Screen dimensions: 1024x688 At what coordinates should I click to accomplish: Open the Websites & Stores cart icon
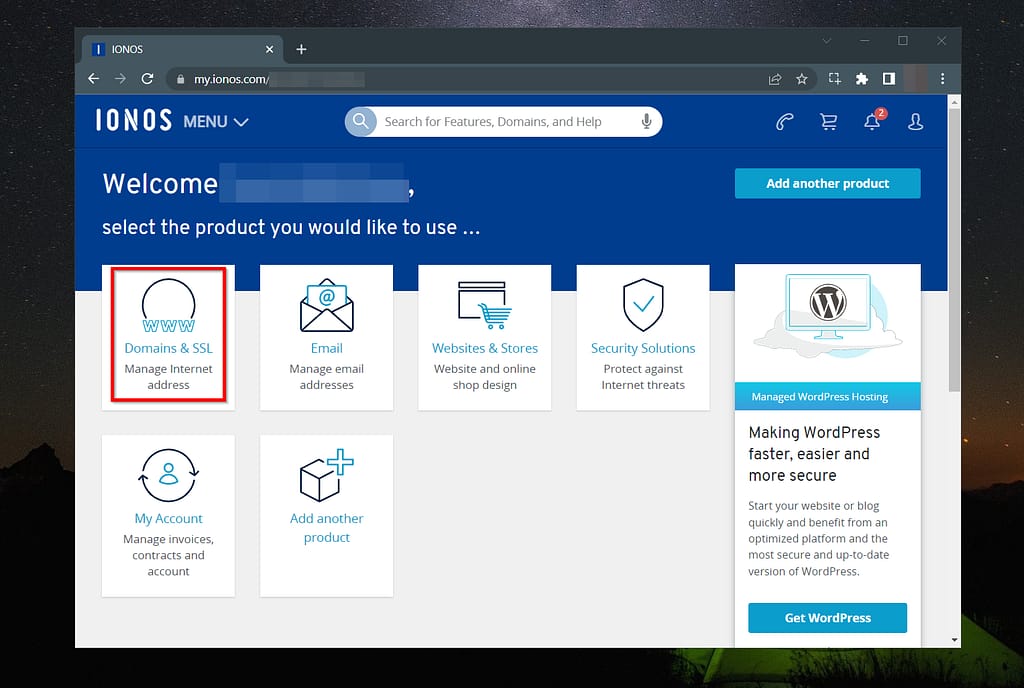pos(485,305)
